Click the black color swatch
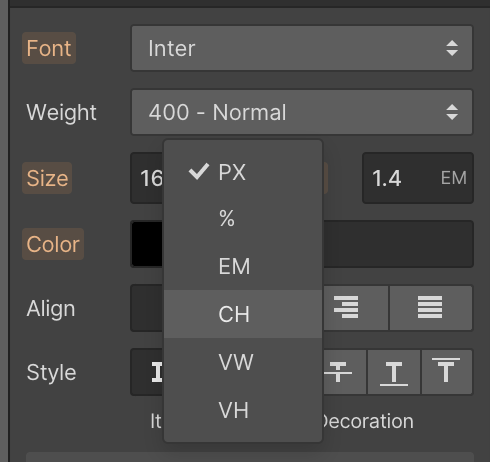This screenshot has width=490, height=462. 147,244
